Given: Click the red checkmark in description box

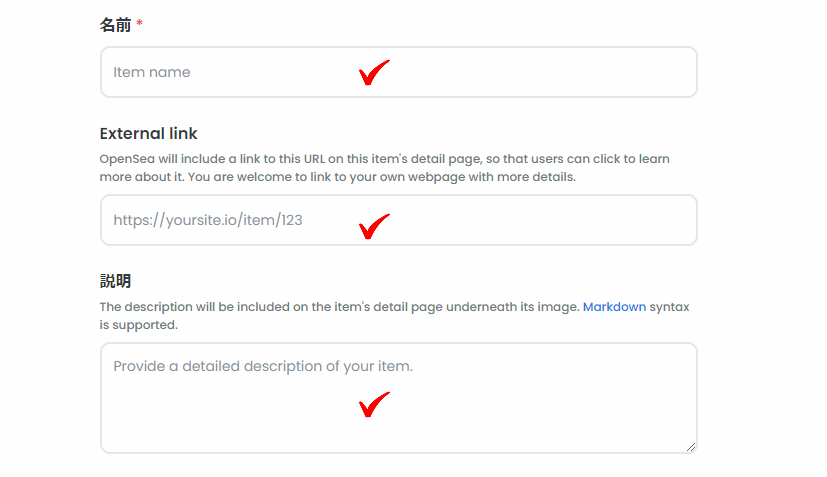Looking at the screenshot, I should [x=374, y=404].
